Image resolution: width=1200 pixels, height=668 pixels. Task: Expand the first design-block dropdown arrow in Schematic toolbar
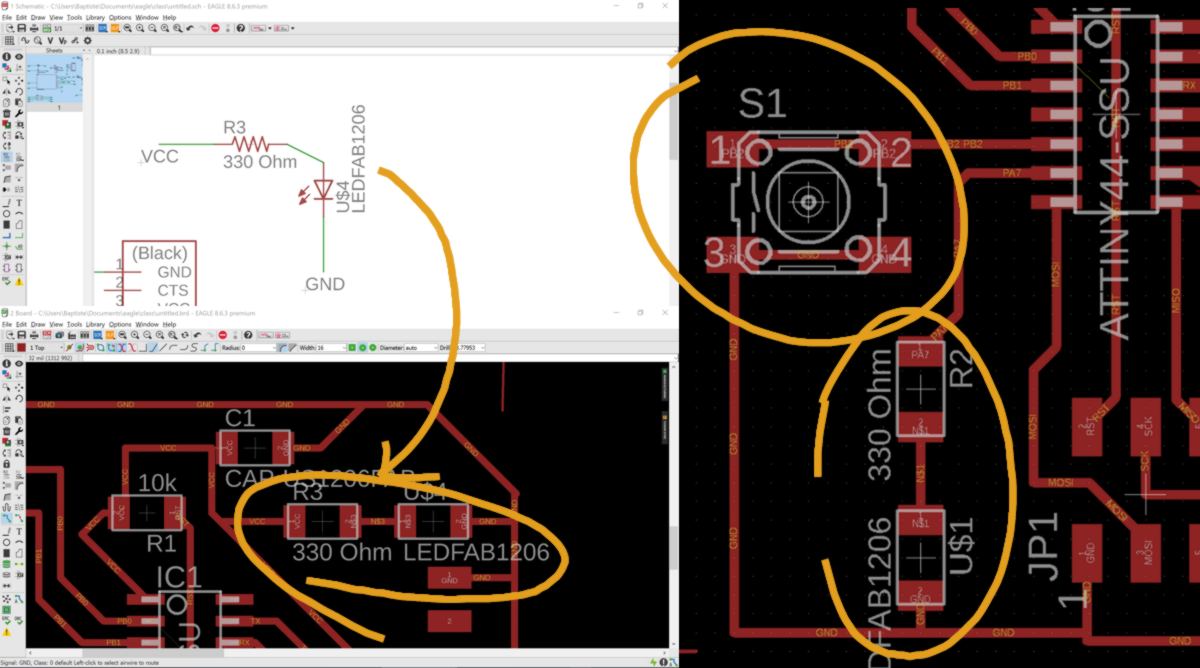tap(270, 28)
